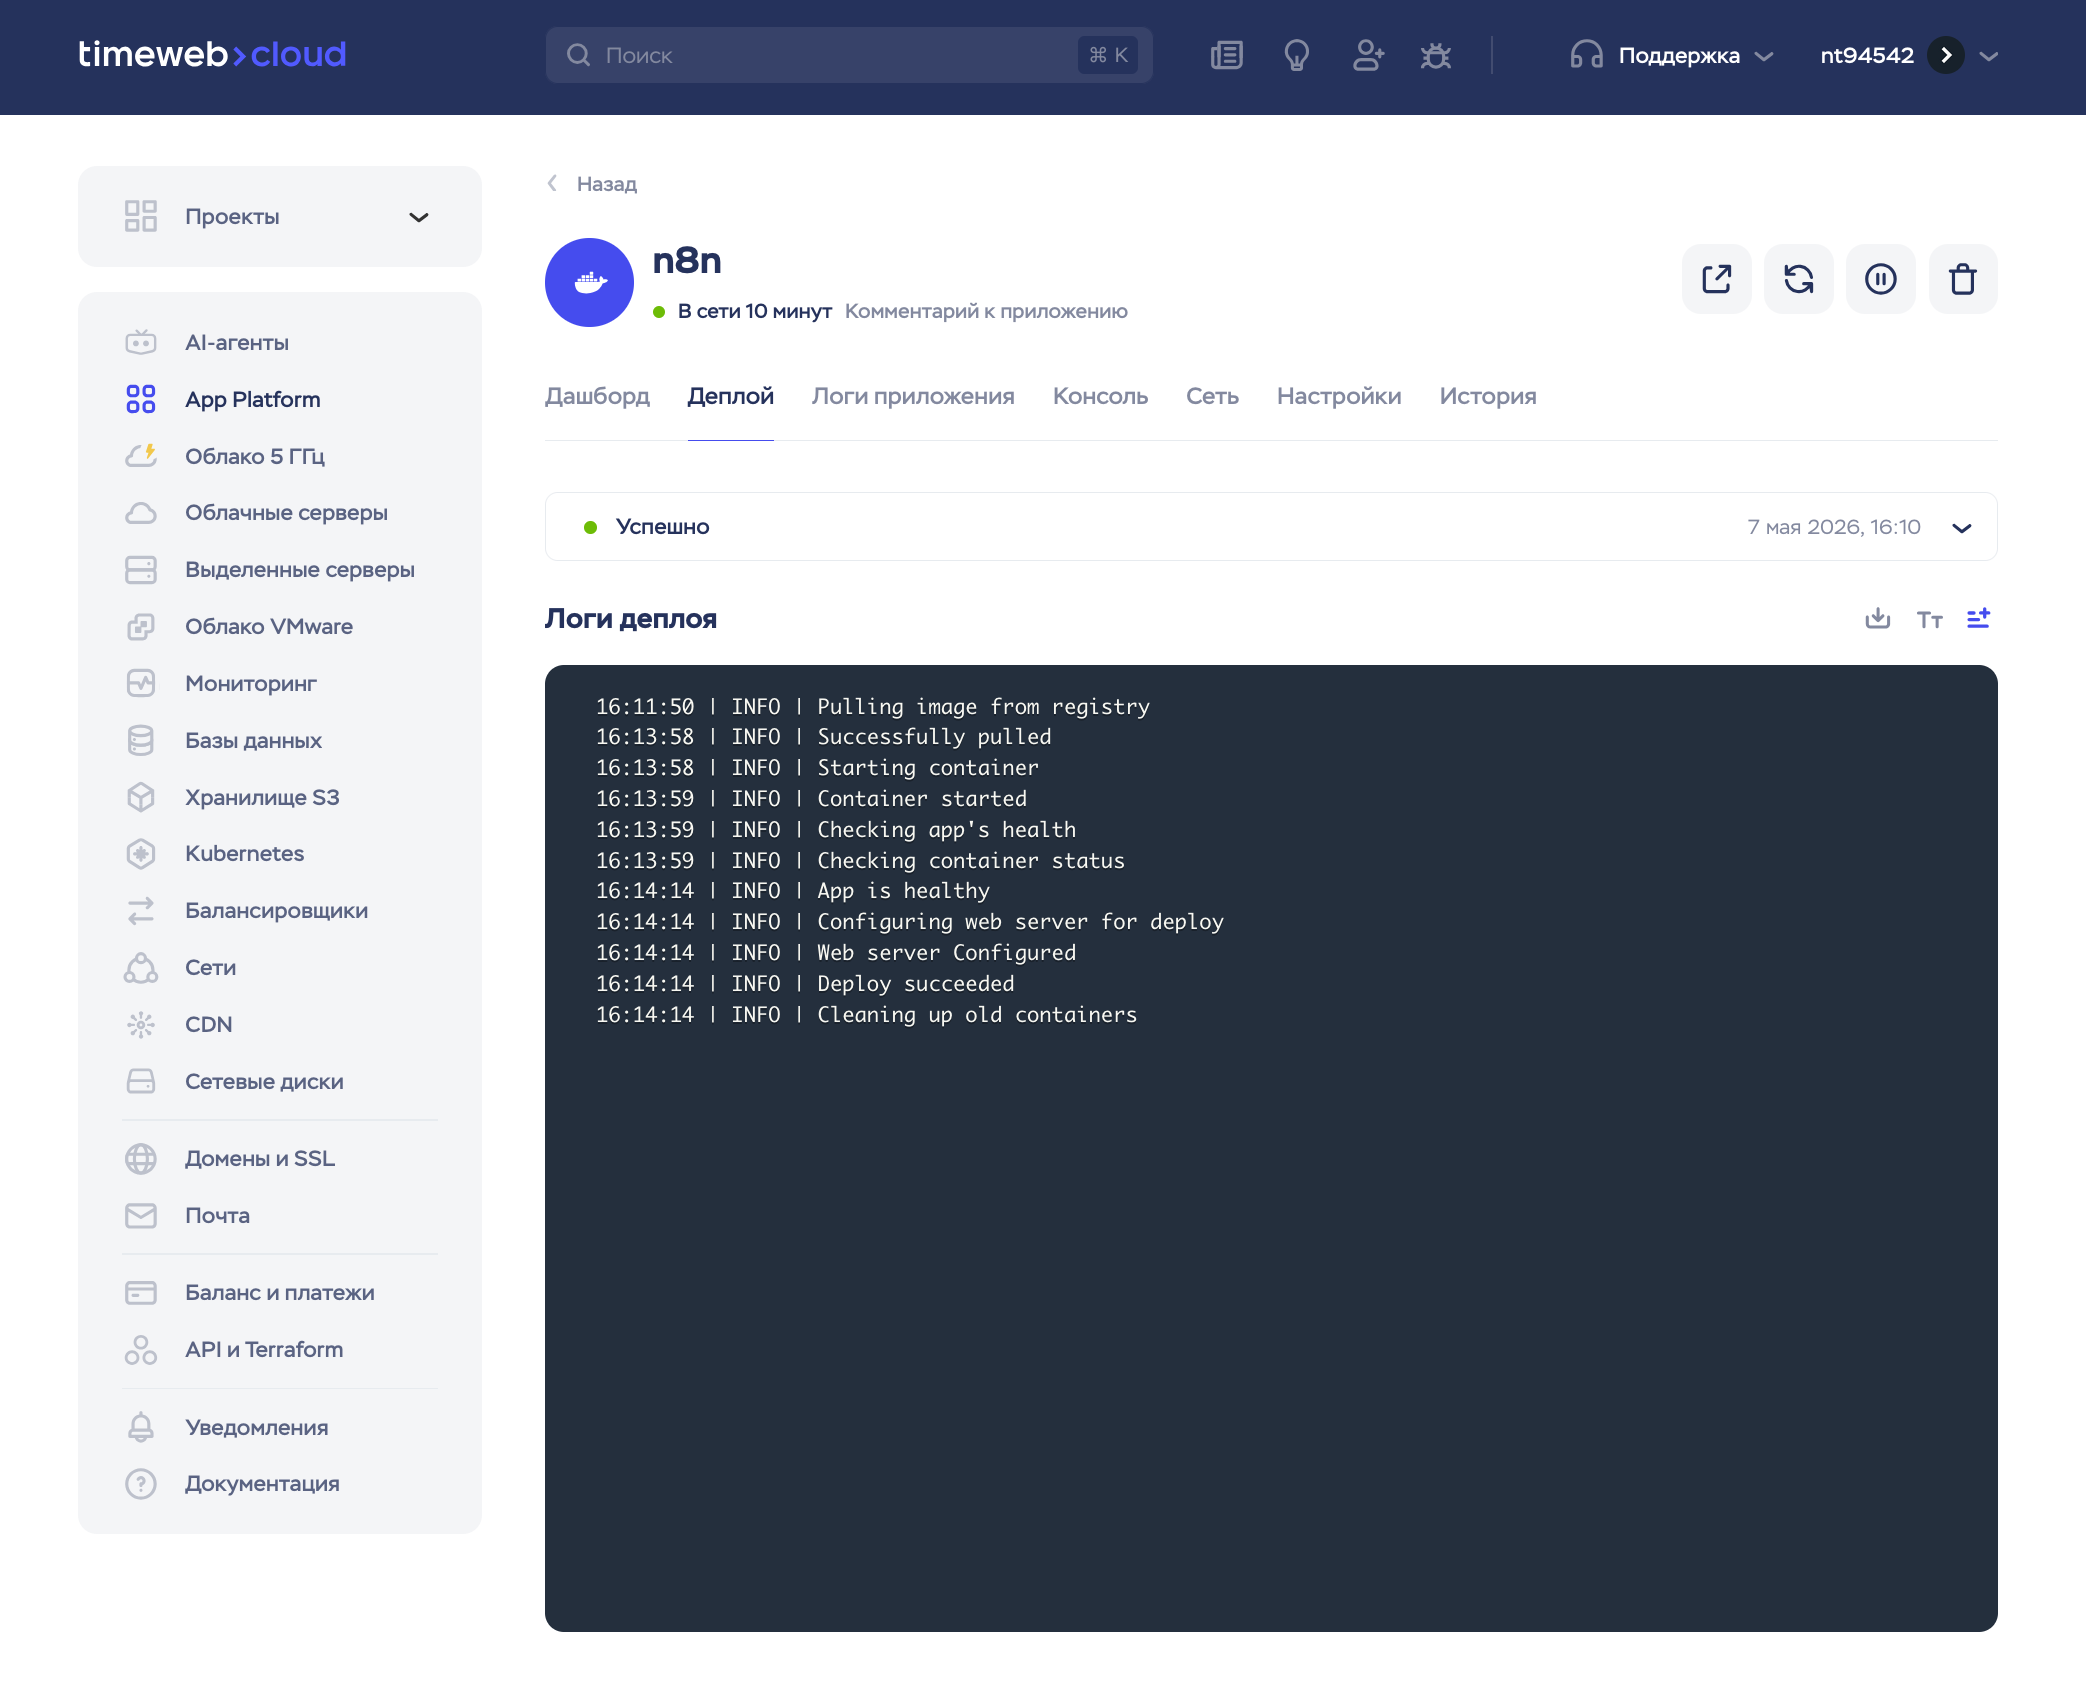Switch to Логи приложения tab
This screenshot has width=2086, height=1704.
(x=913, y=396)
